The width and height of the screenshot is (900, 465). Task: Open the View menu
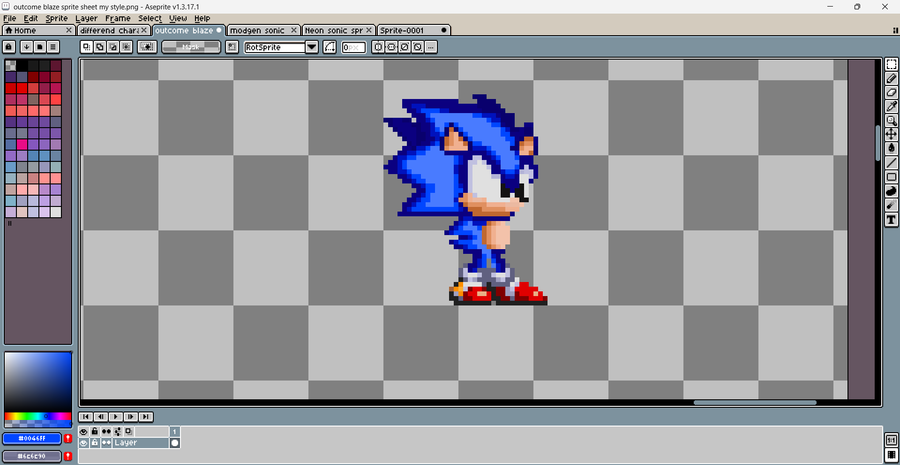coord(178,18)
